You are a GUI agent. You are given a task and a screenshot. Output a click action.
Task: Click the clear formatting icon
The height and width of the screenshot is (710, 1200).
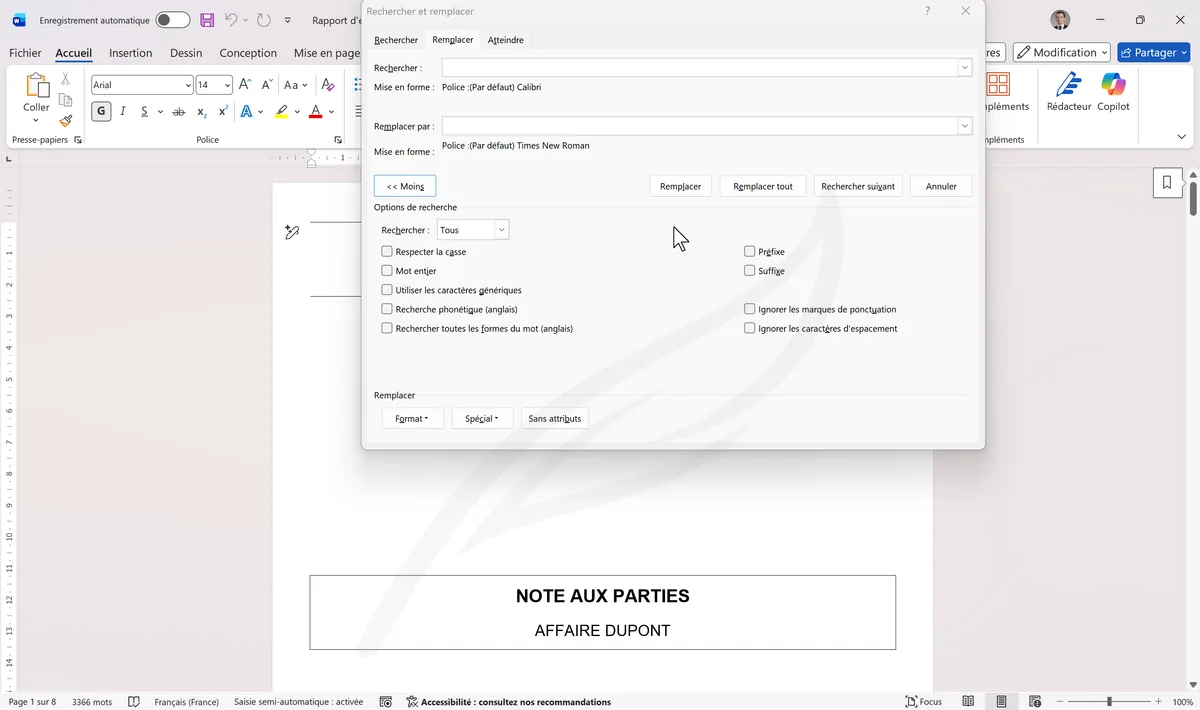coord(328,85)
